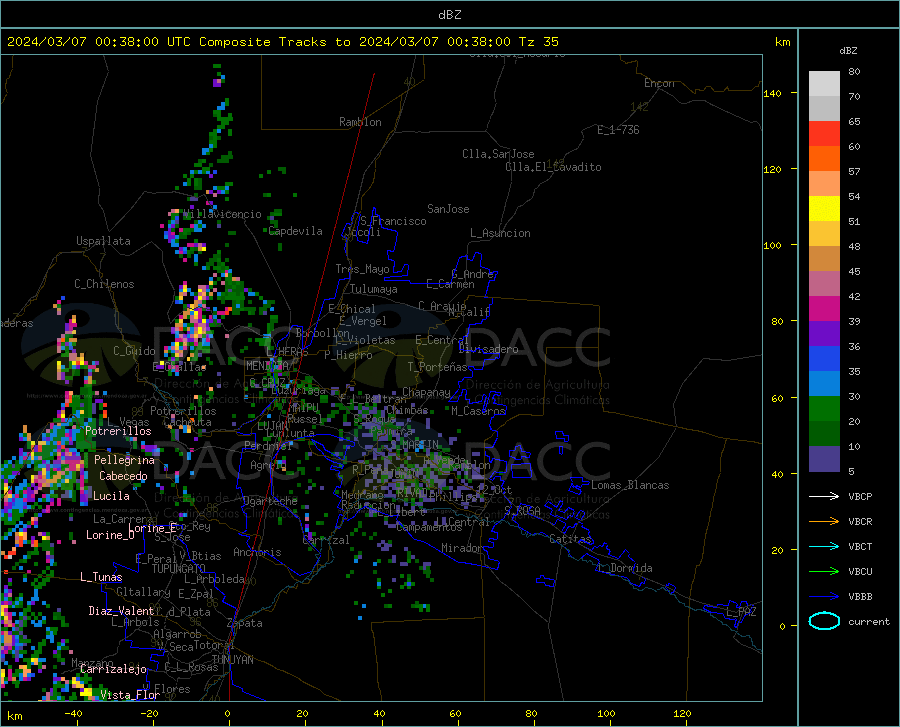Click the Lomas_Blancas map label
This screenshot has height=727, width=900.
point(630,485)
